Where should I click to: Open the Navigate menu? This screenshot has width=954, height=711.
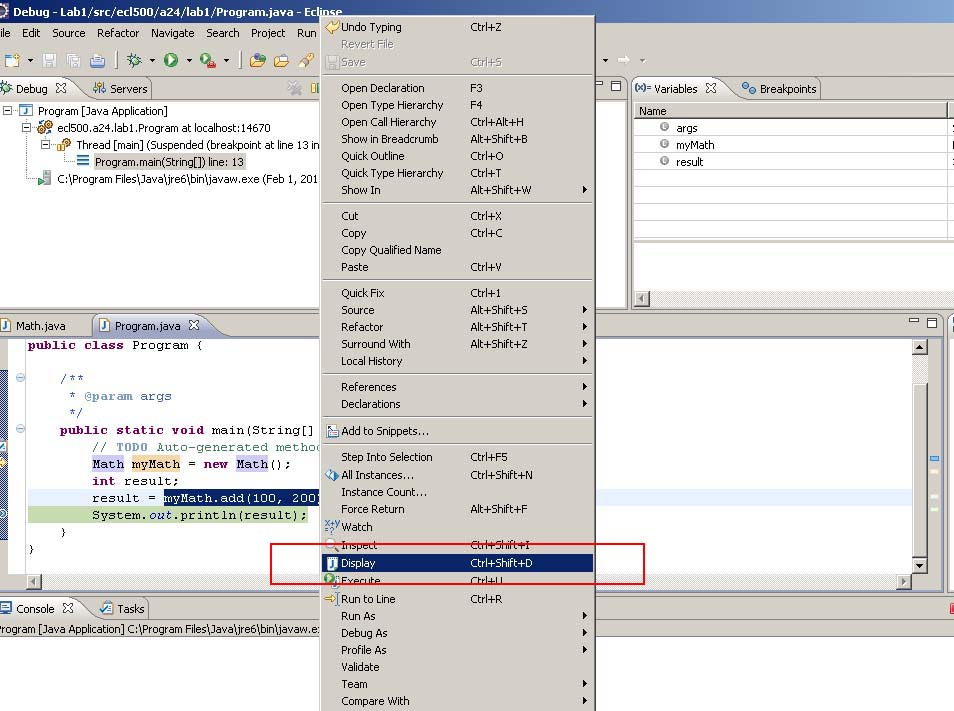tap(173, 33)
